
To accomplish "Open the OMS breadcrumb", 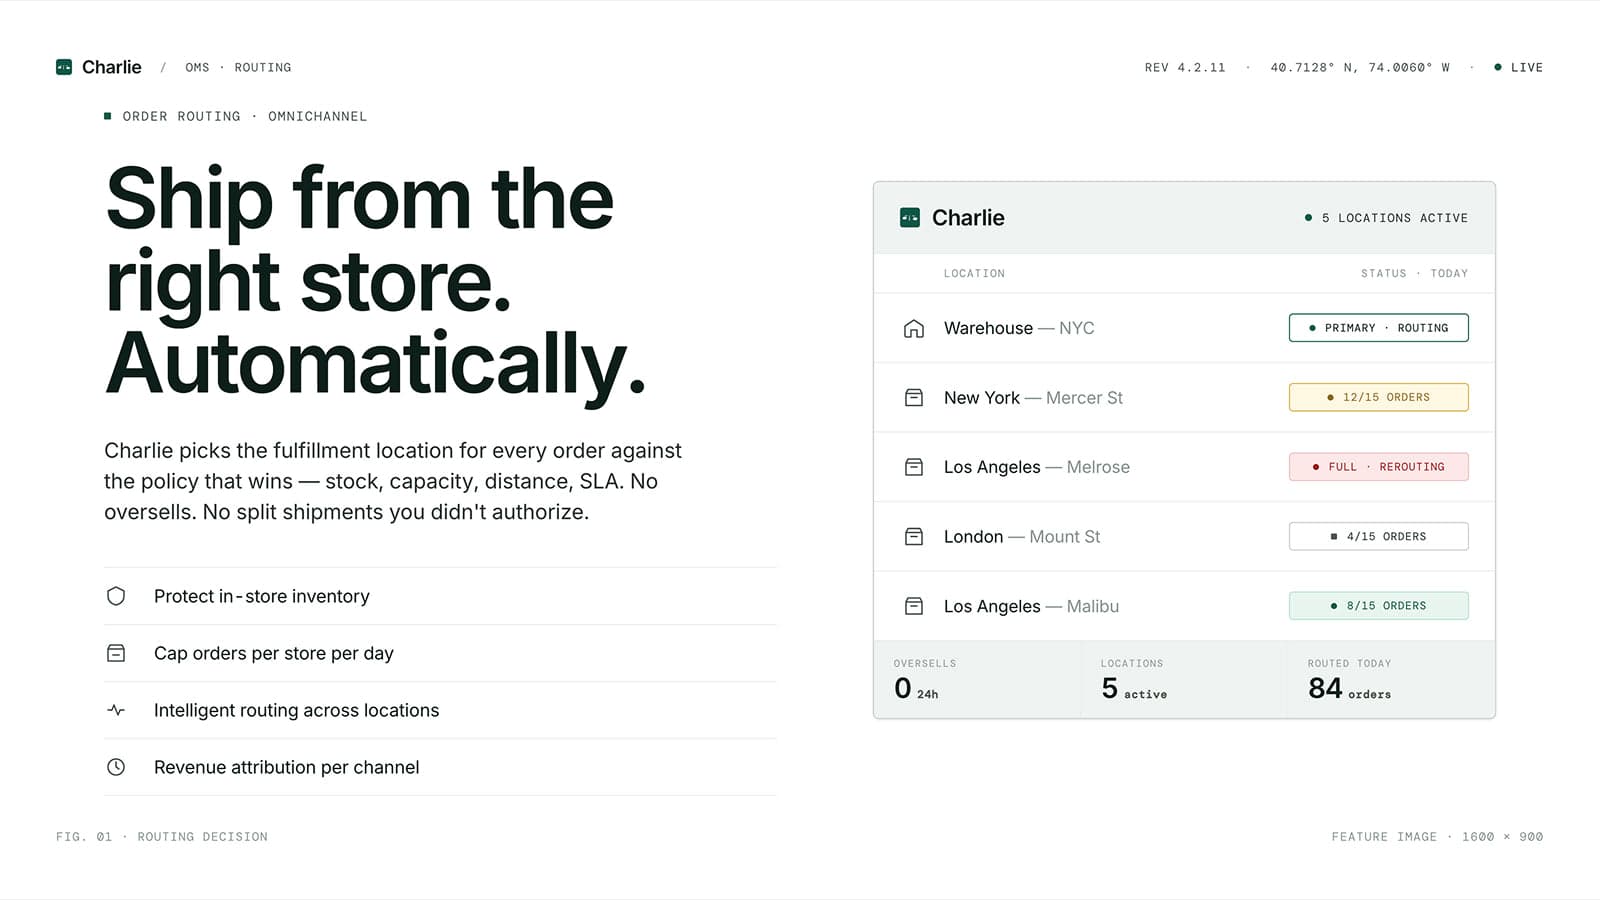I will [197, 67].
